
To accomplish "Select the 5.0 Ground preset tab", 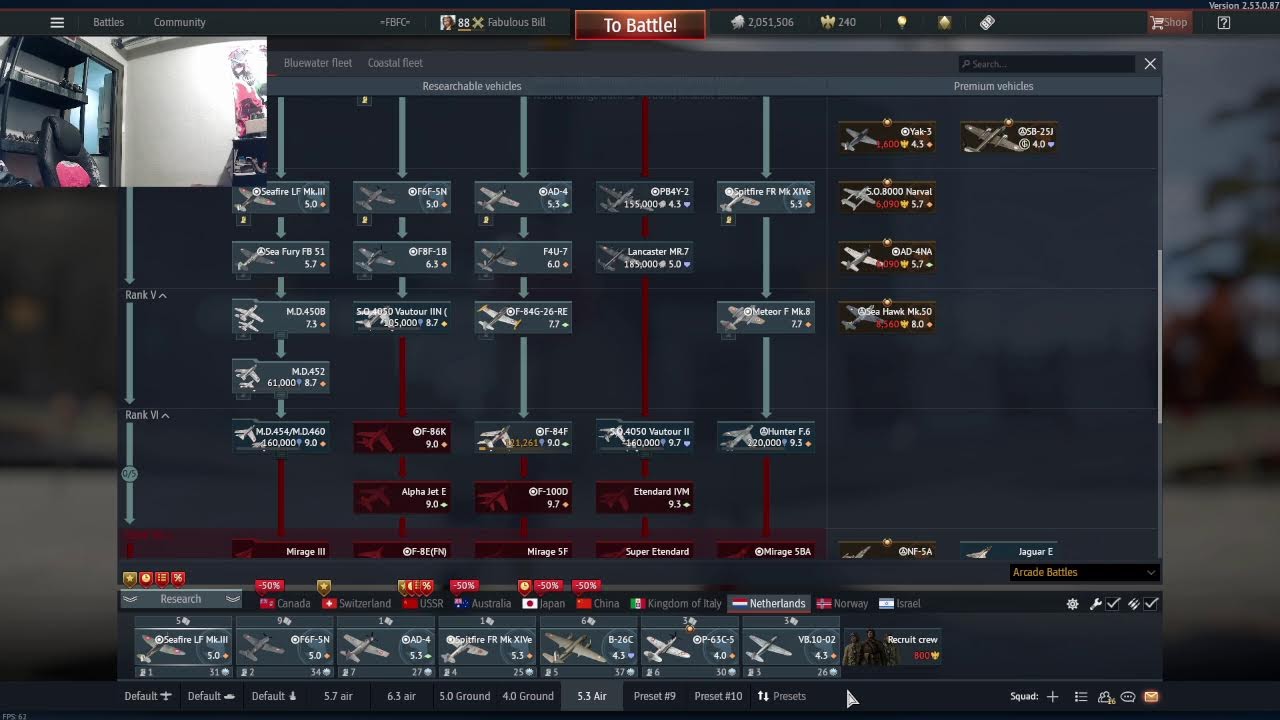I will (465, 696).
